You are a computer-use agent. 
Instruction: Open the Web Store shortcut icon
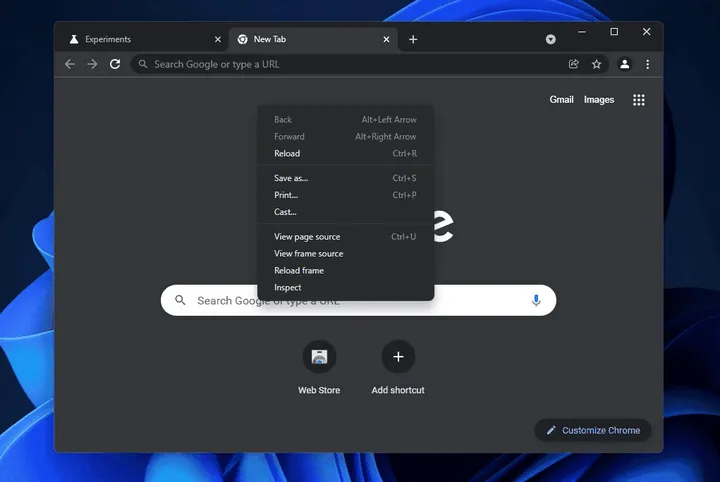coord(319,357)
